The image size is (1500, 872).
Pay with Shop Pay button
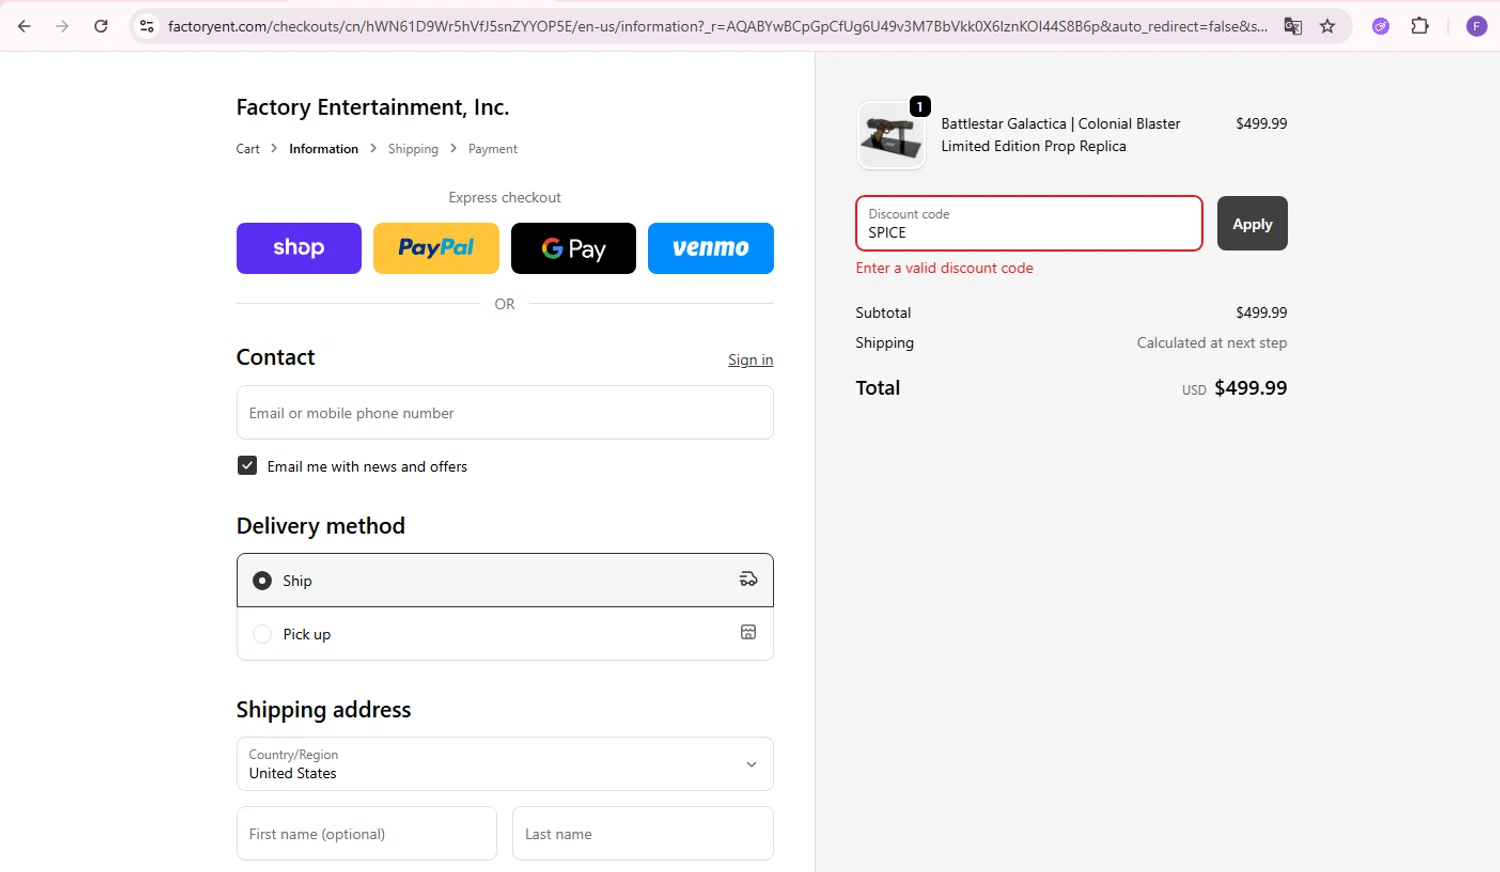pos(299,248)
